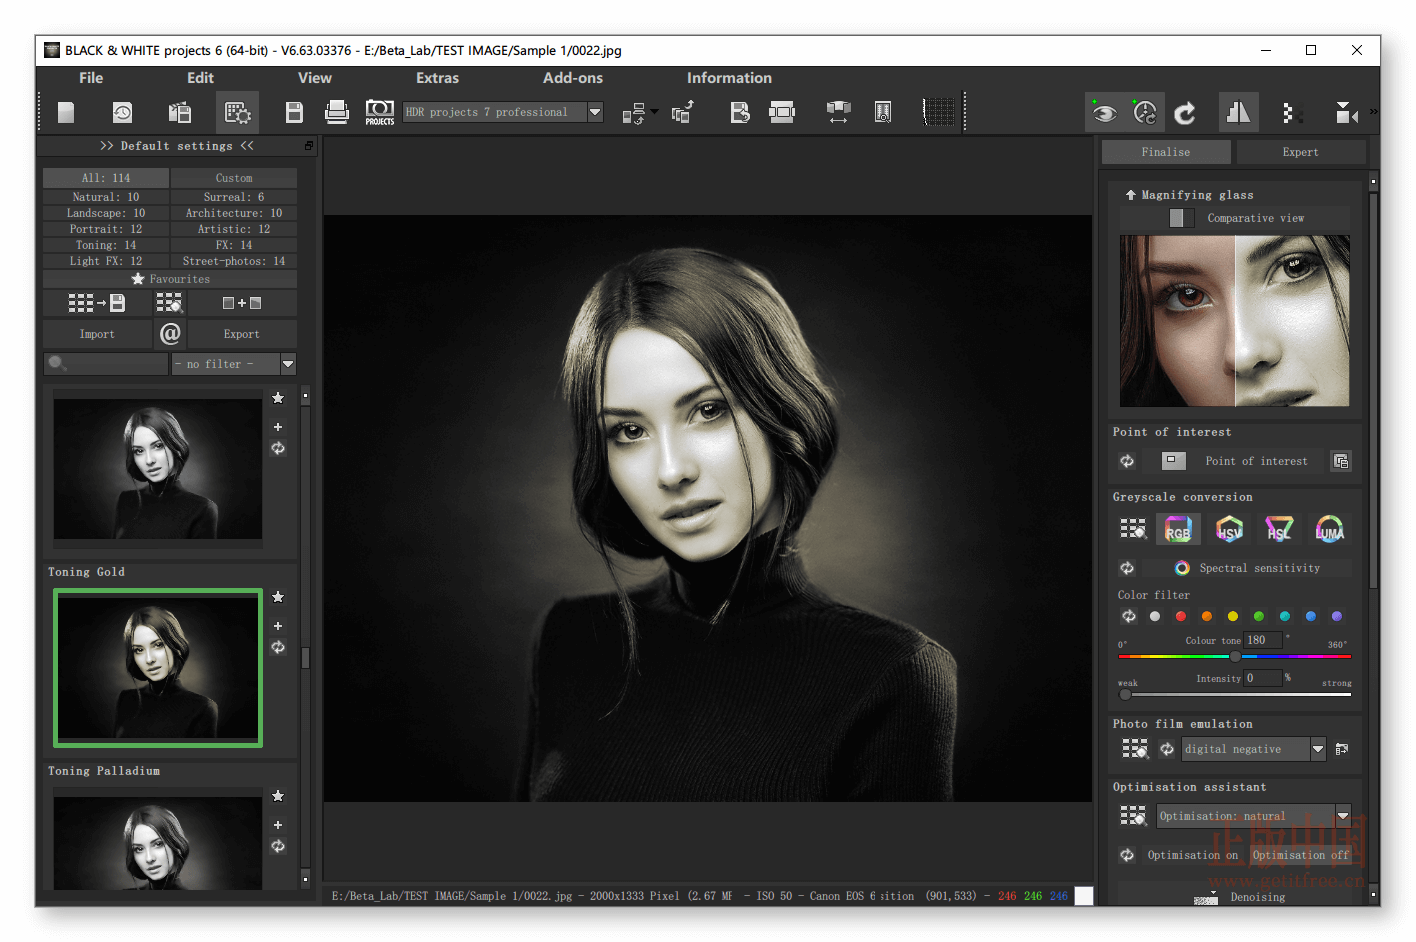Open greyscale conversion preset browser icon
This screenshot has width=1416, height=942.
(x=1133, y=529)
